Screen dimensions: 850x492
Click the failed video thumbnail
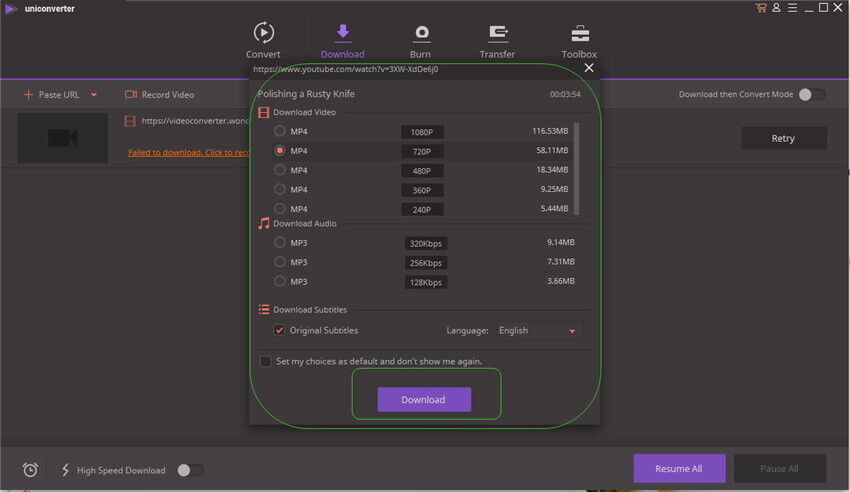pyautogui.click(x=62, y=138)
